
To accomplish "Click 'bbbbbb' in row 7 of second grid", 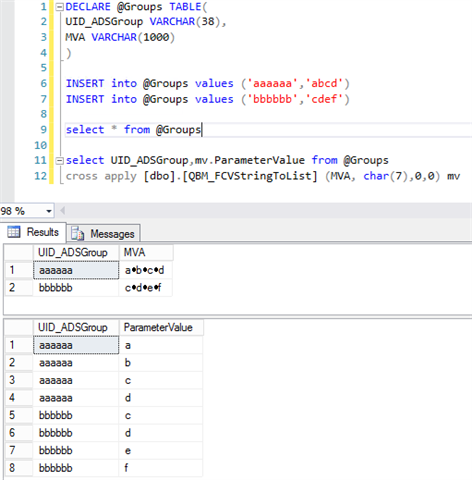I will pyautogui.click(x=76, y=451).
